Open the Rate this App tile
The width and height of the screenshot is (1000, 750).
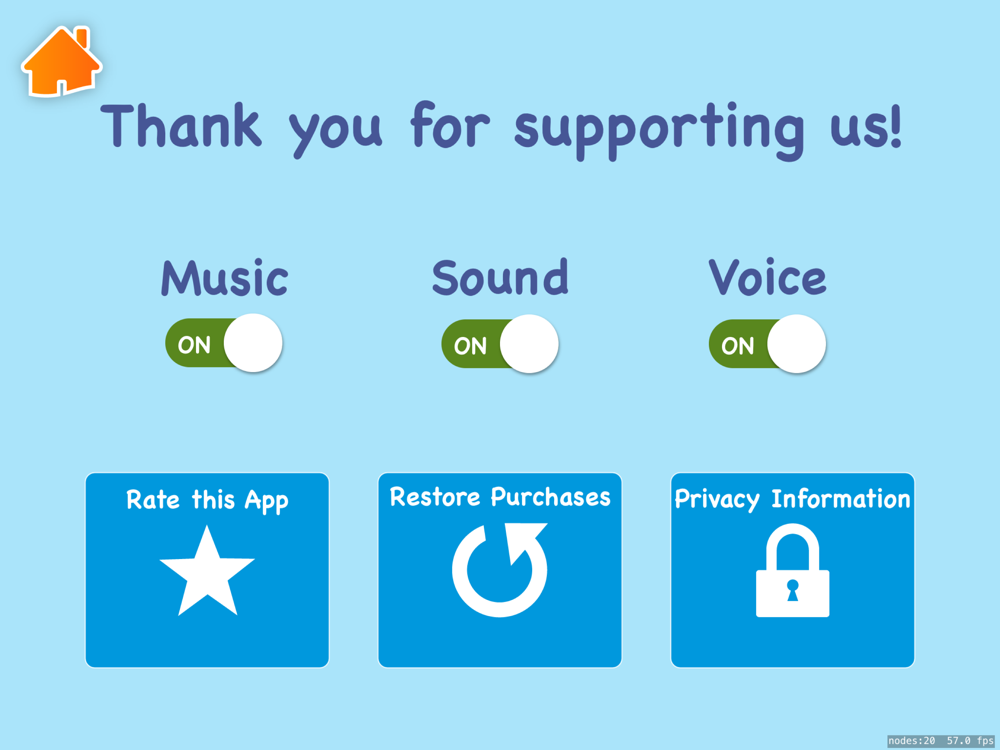click(x=207, y=570)
